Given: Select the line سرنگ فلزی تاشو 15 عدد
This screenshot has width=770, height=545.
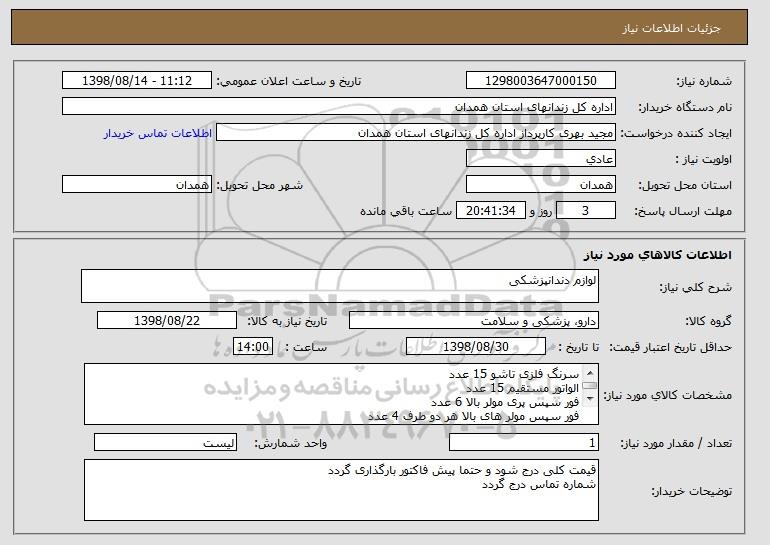Looking at the screenshot, I should (514, 374).
